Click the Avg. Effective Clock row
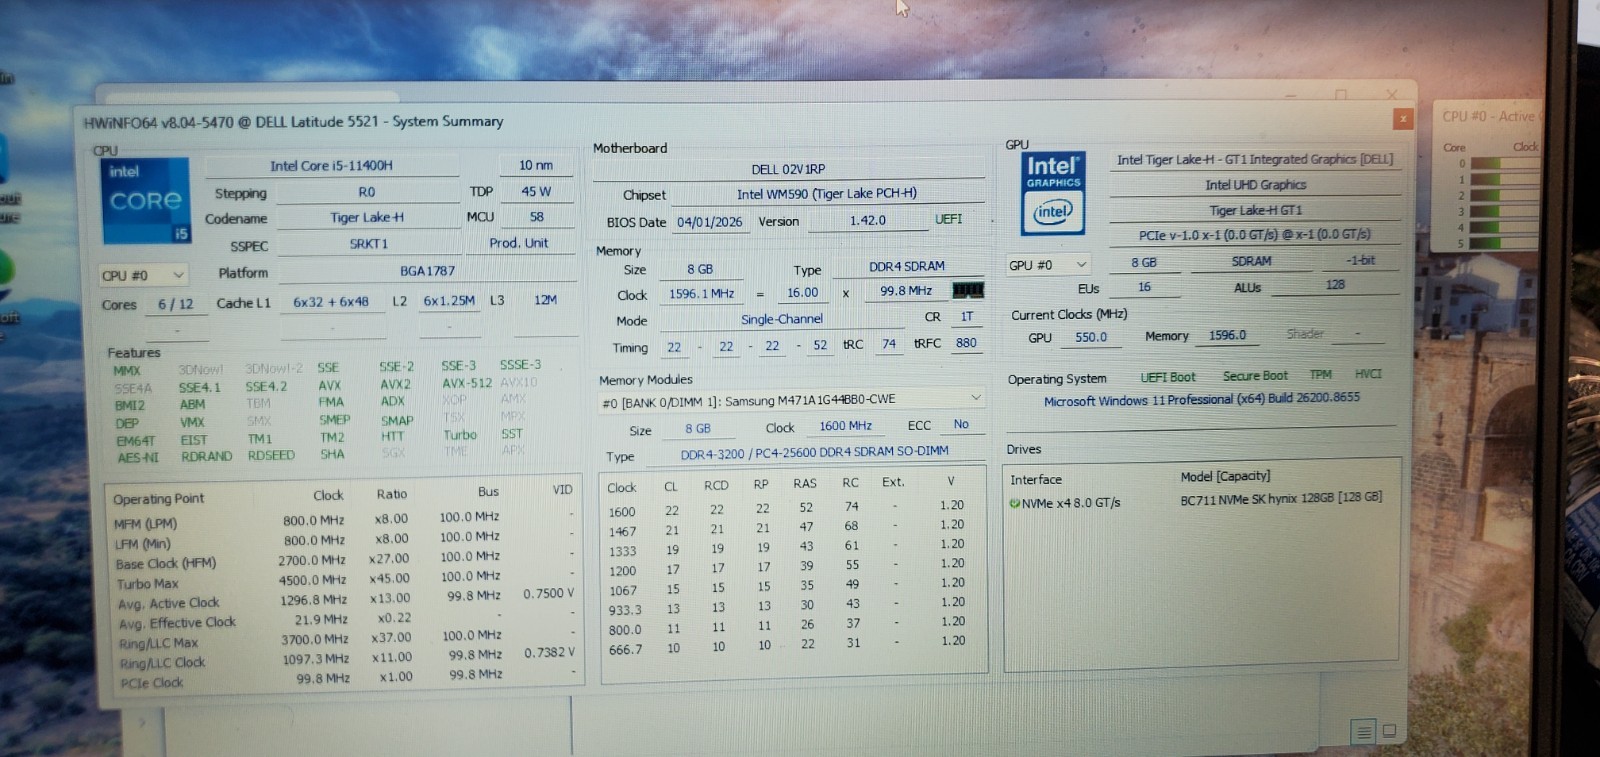Screen dimensions: 1600x757 tap(344, 620)
